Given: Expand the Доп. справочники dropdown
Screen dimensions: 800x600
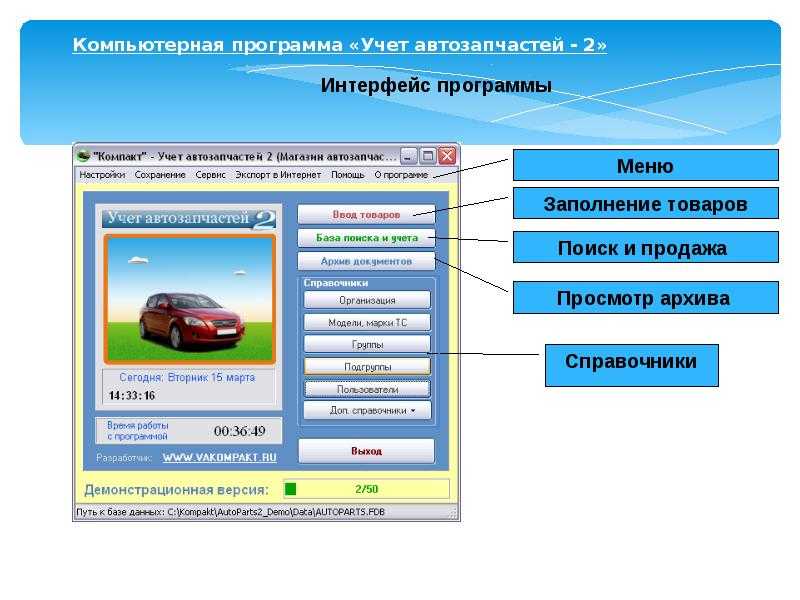Looking at the screenshot, I should (x=367, y=411).
